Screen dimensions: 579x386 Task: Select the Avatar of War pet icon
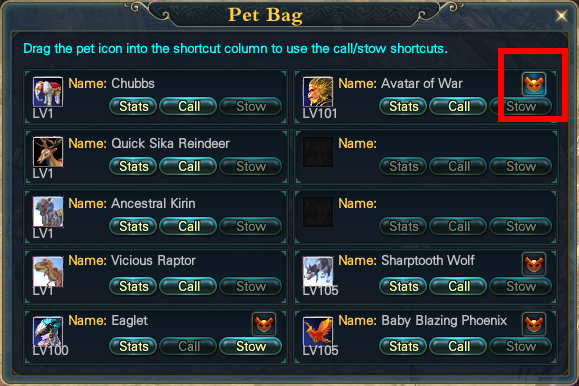[x=318, y=92]
